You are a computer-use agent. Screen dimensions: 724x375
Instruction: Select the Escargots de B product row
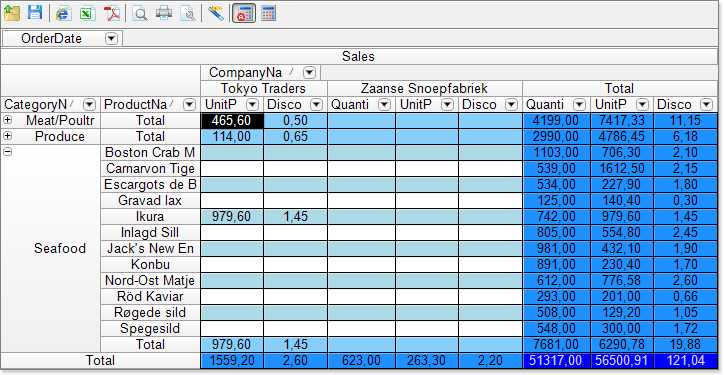coord(150,185)
